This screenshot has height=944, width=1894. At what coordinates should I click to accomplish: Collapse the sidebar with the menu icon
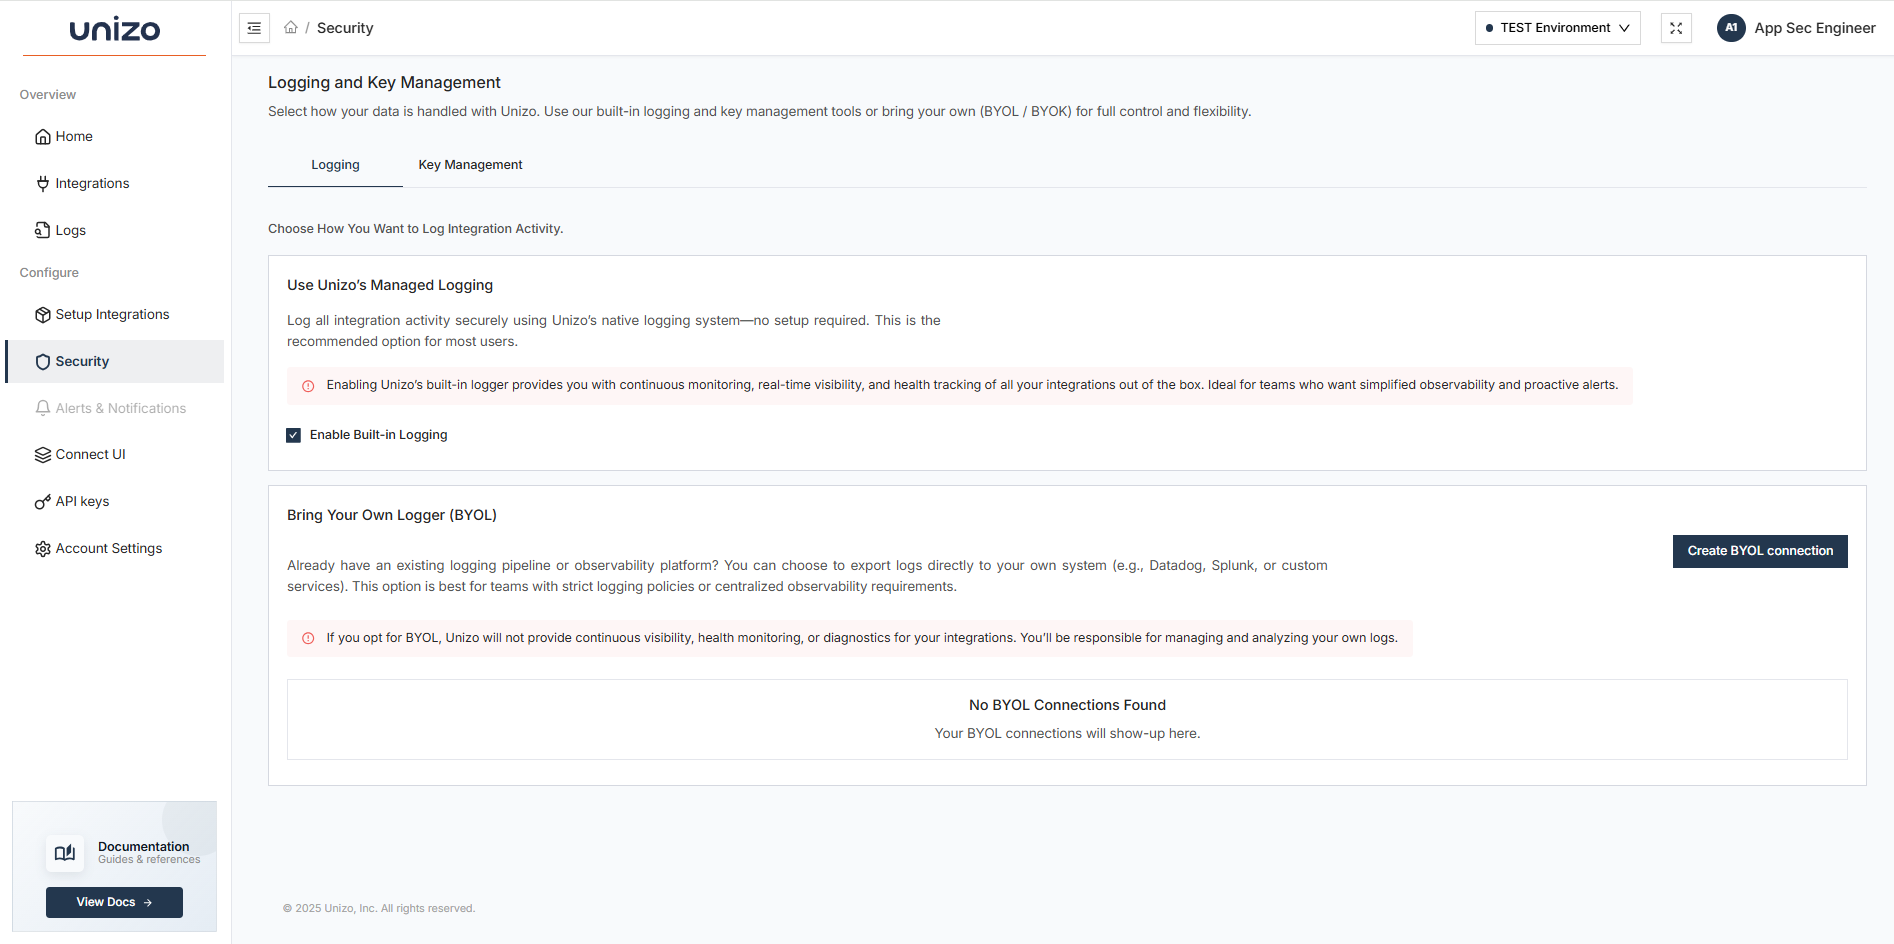(254, 28)
